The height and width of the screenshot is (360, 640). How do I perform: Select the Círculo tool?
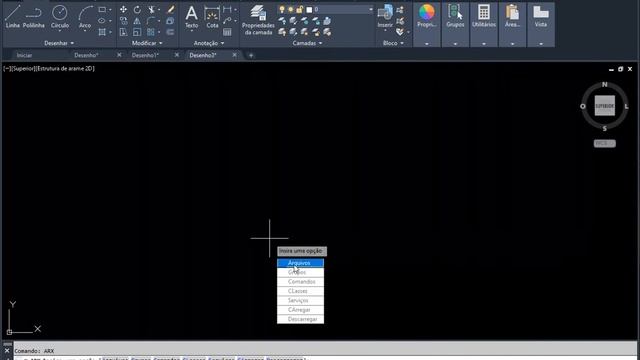point(60,17)
